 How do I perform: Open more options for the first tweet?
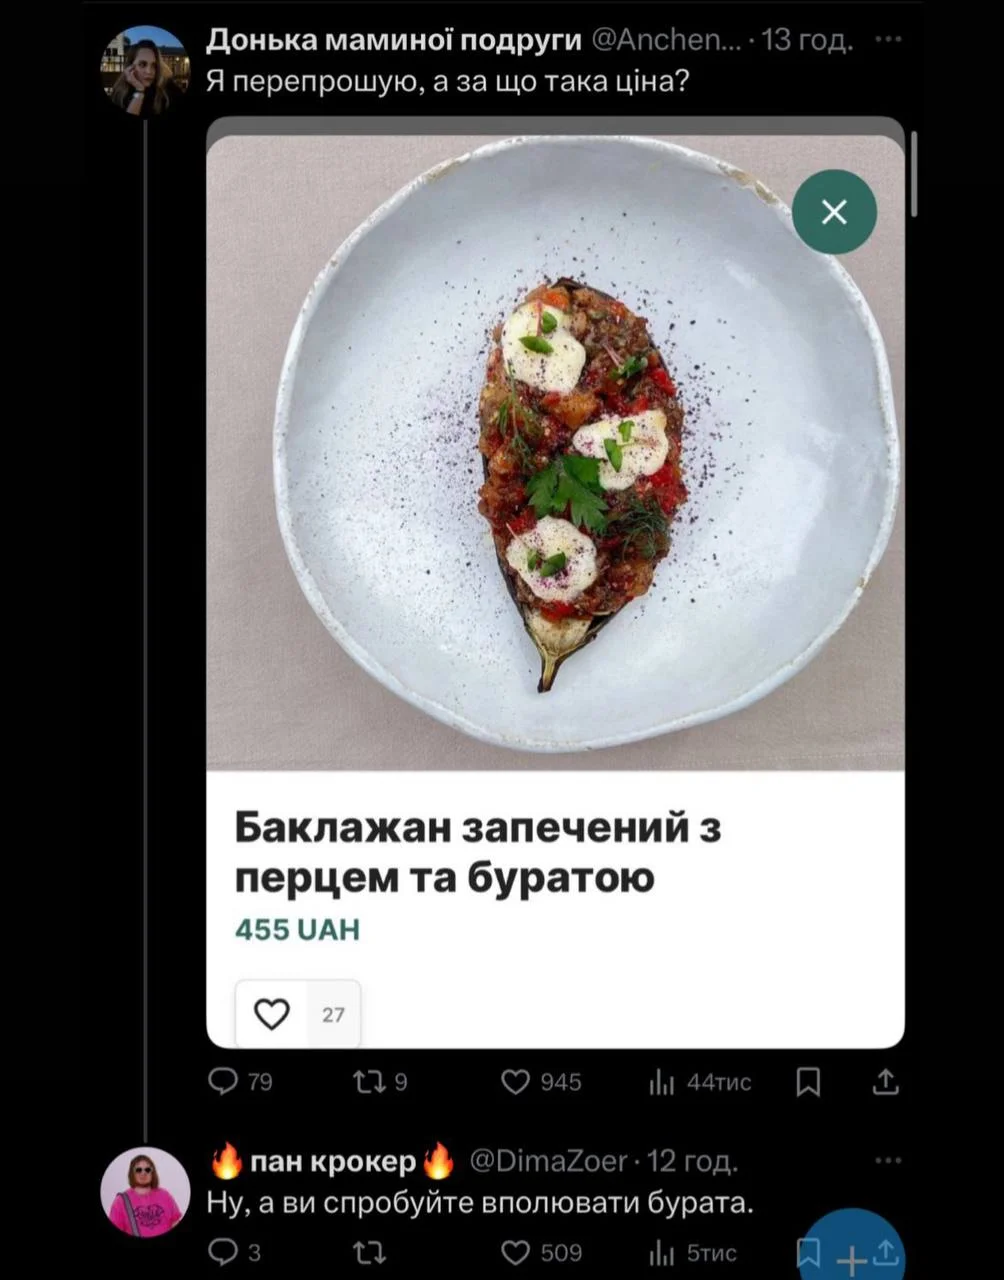coord(887,40)
